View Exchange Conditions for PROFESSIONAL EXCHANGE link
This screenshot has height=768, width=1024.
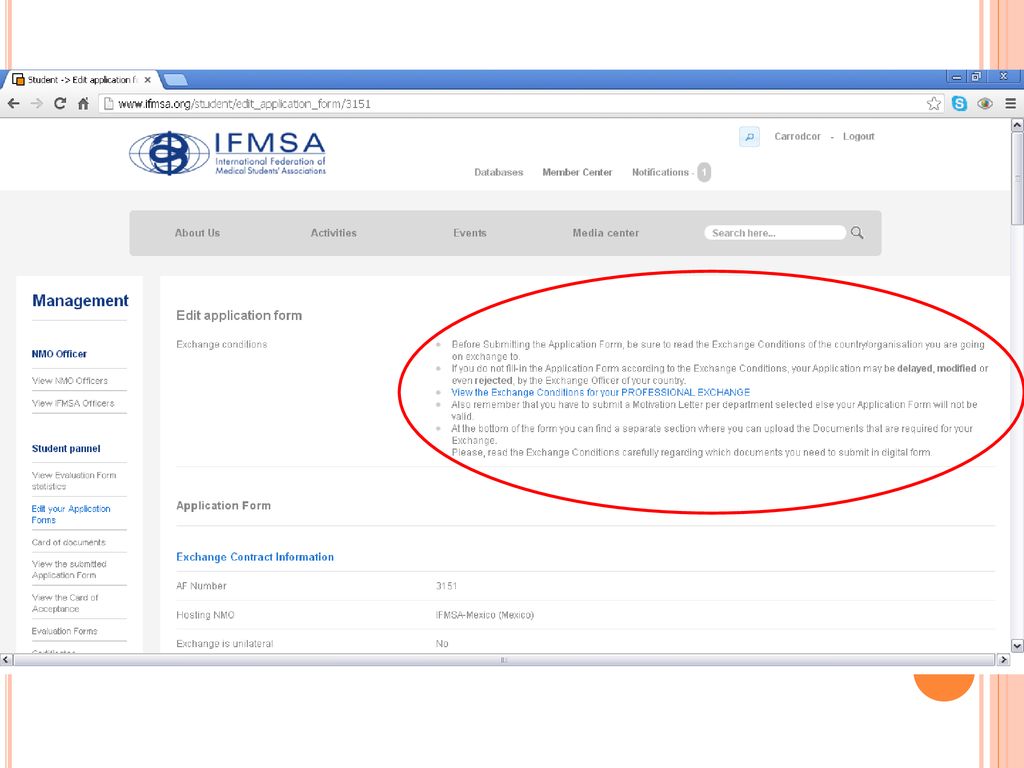click(600, 392)
